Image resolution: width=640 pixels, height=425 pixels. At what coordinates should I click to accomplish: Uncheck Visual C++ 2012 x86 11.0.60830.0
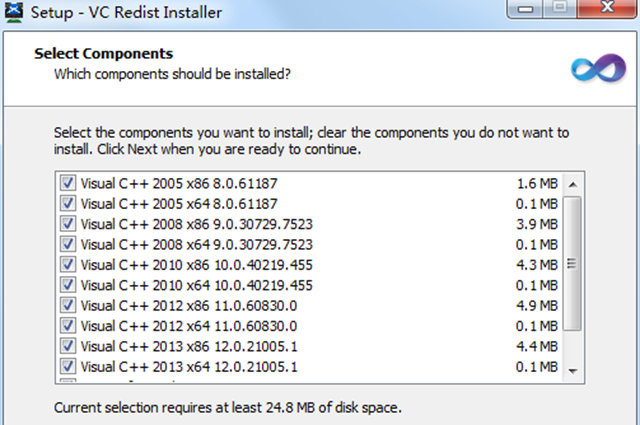pyautogui.click(x=68, y=305)
